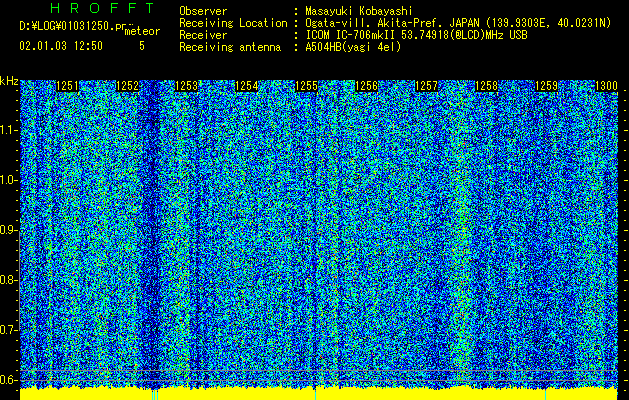Click the 0.9 kHz axis label
Image resolution: width=629 pixels, height=400 pixels.
[8, 230]
